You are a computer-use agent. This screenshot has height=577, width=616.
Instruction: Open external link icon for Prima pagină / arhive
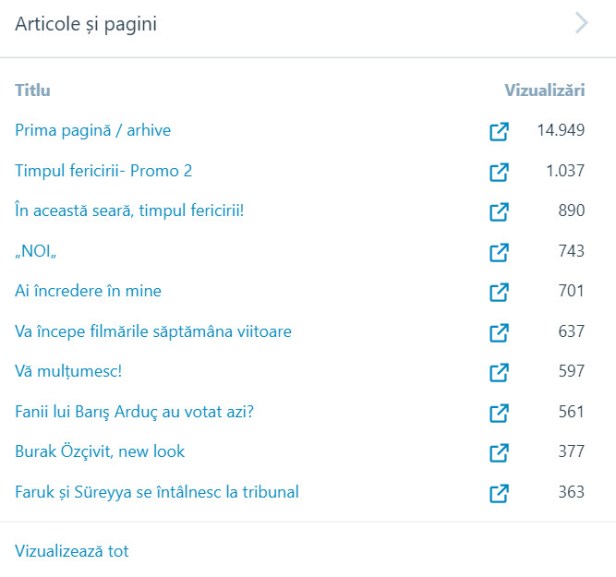tap(498, 132)
